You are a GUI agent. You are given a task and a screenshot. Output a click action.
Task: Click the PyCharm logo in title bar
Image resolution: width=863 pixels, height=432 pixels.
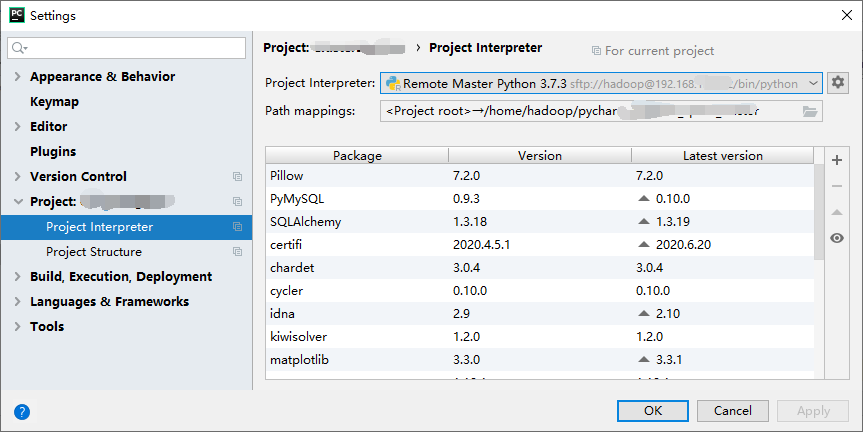point(17,15)
